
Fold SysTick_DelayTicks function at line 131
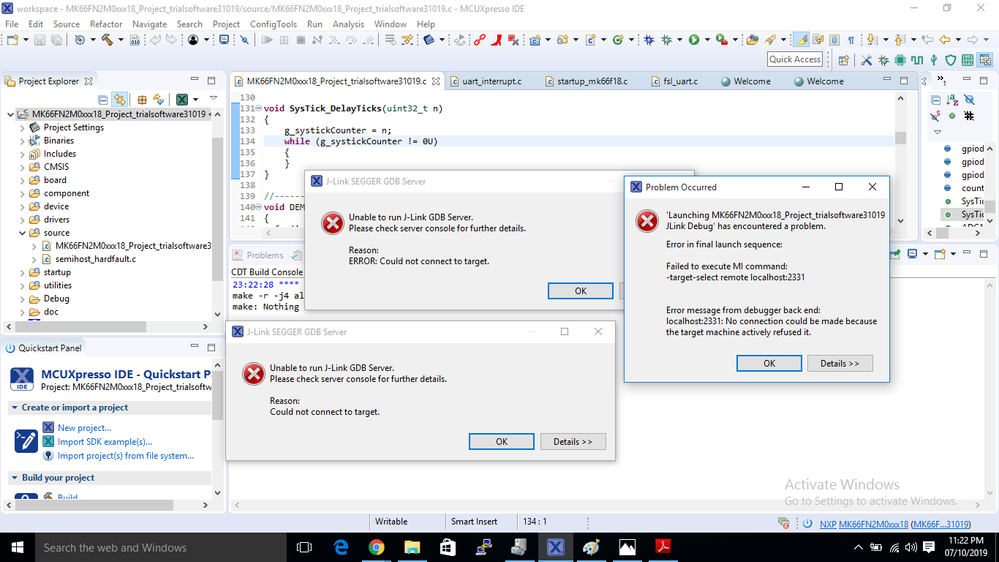point(259,108)
